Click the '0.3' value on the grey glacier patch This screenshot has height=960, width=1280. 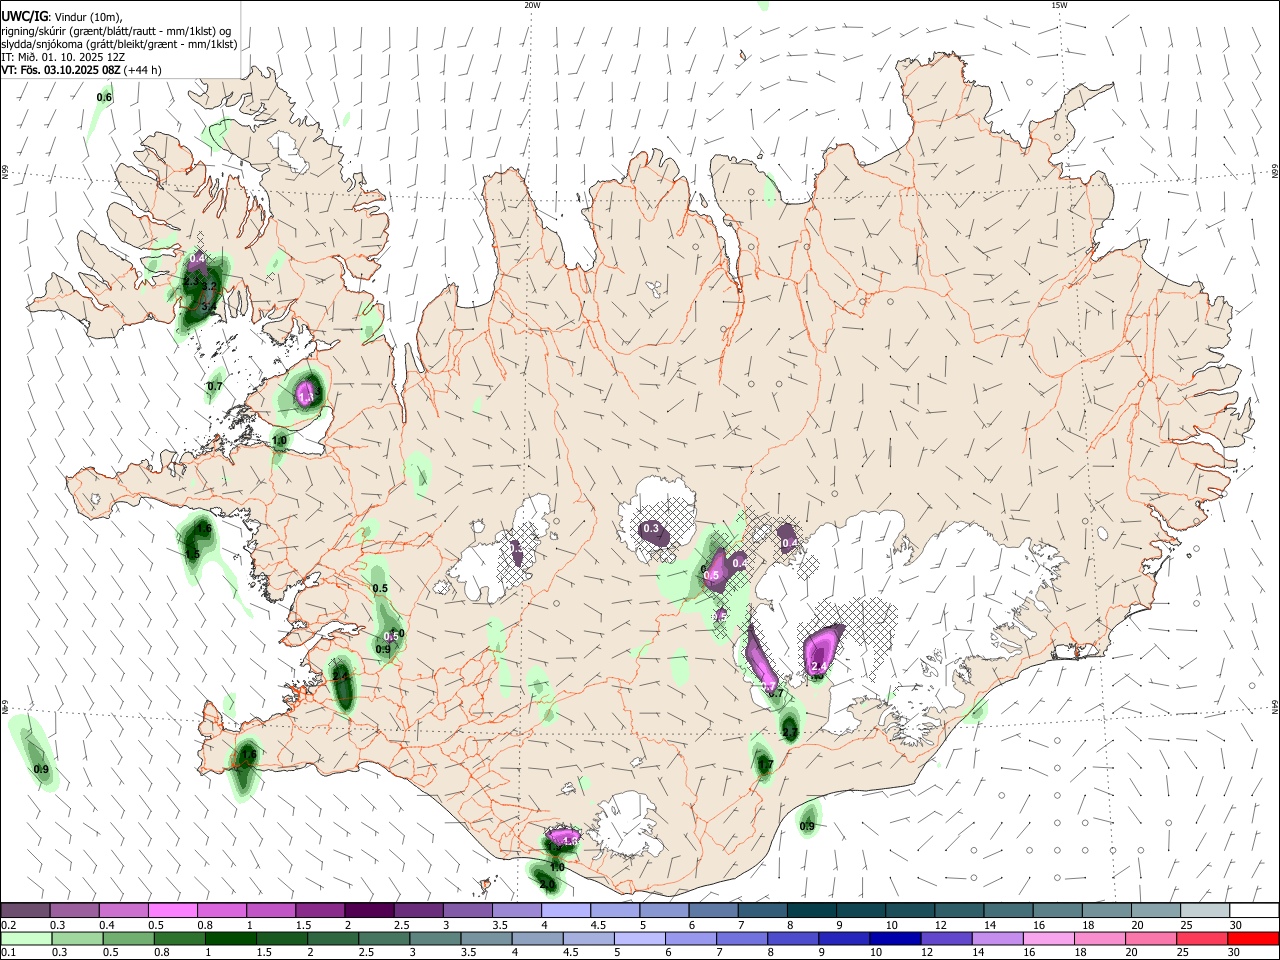pos(651,528)
